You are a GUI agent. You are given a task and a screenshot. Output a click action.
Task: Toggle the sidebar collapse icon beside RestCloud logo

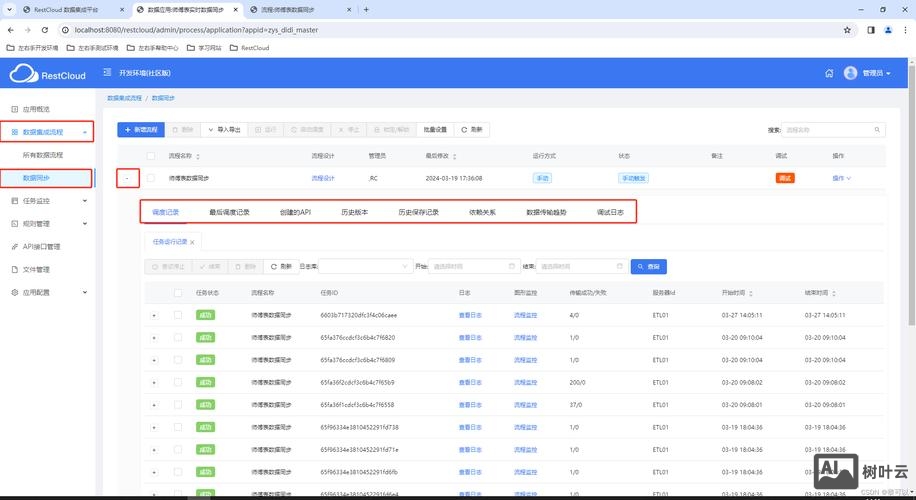(x=108, y=73)
